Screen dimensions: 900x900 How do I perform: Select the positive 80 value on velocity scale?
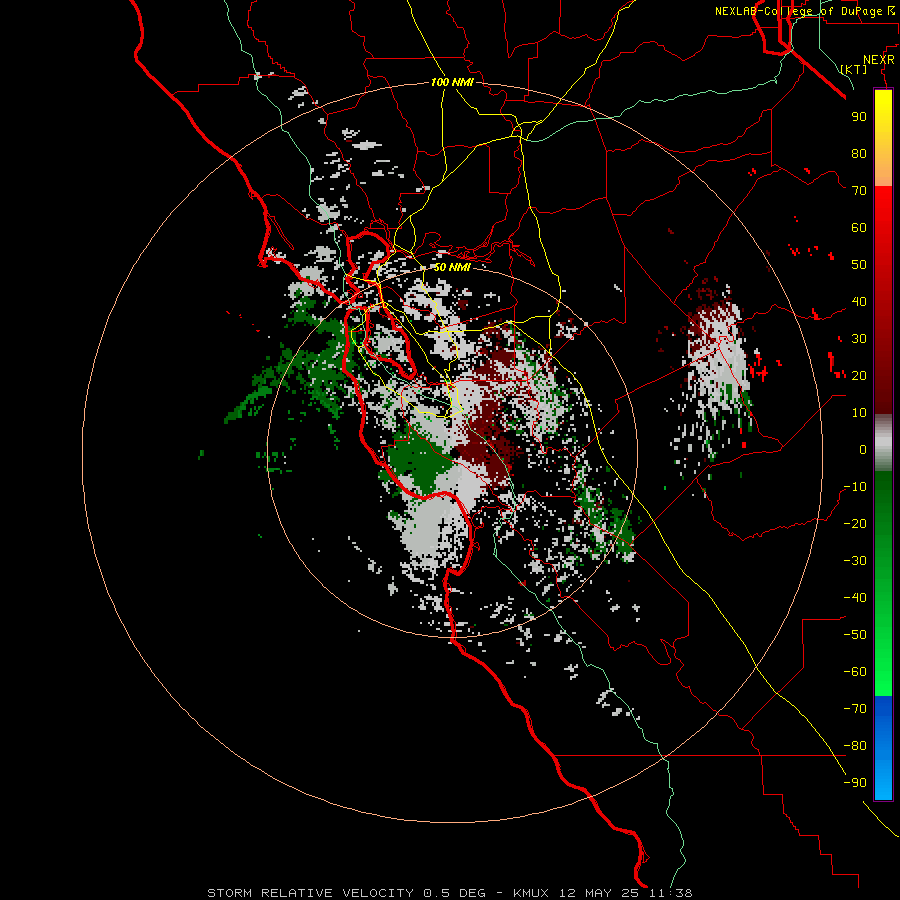(x=859, y=153)
